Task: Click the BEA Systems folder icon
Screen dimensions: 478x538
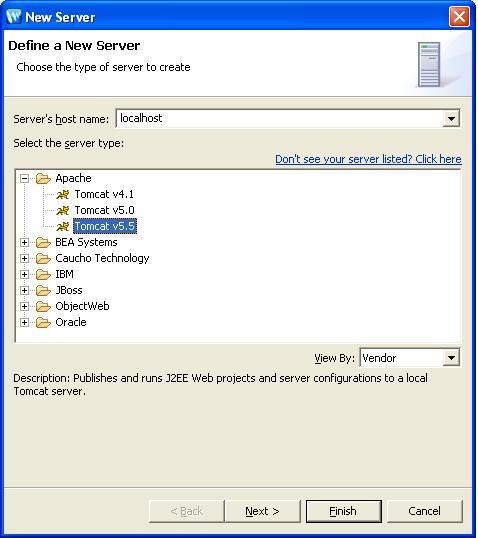Action: click(43, 243)
